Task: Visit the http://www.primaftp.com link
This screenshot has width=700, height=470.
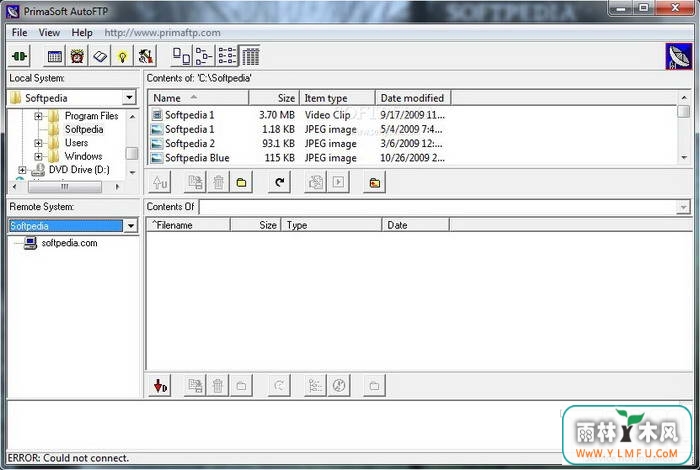Action: click(162, 33)
